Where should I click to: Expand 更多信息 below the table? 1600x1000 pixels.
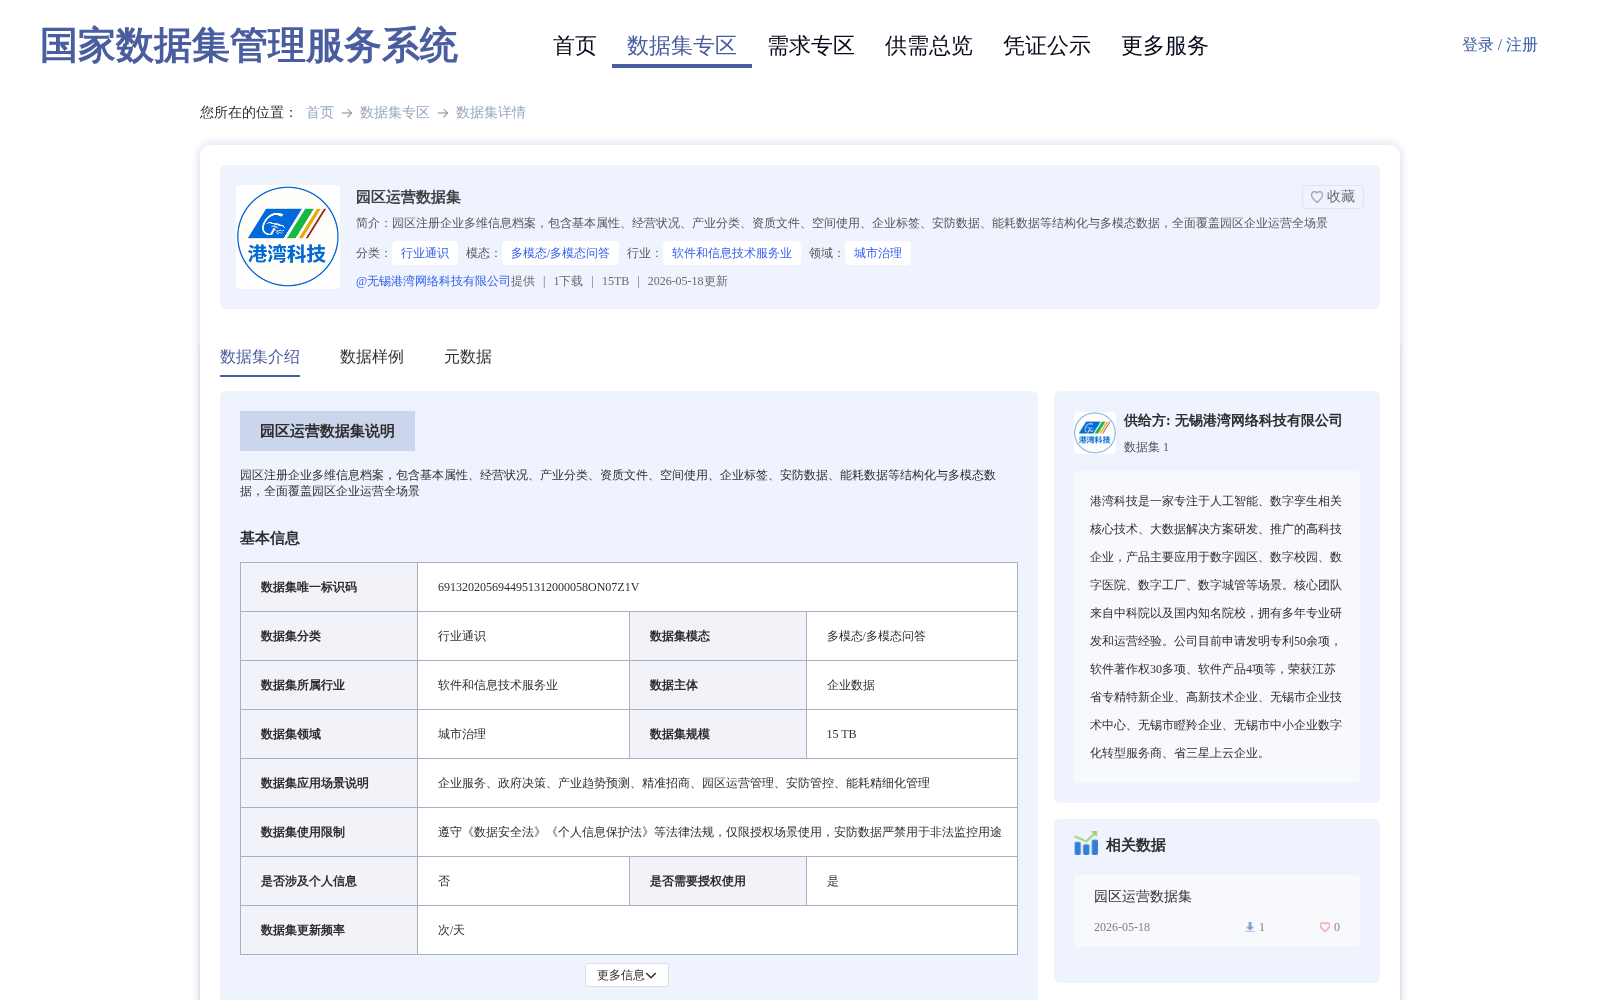pyautogui.click(x=627, y=975)
